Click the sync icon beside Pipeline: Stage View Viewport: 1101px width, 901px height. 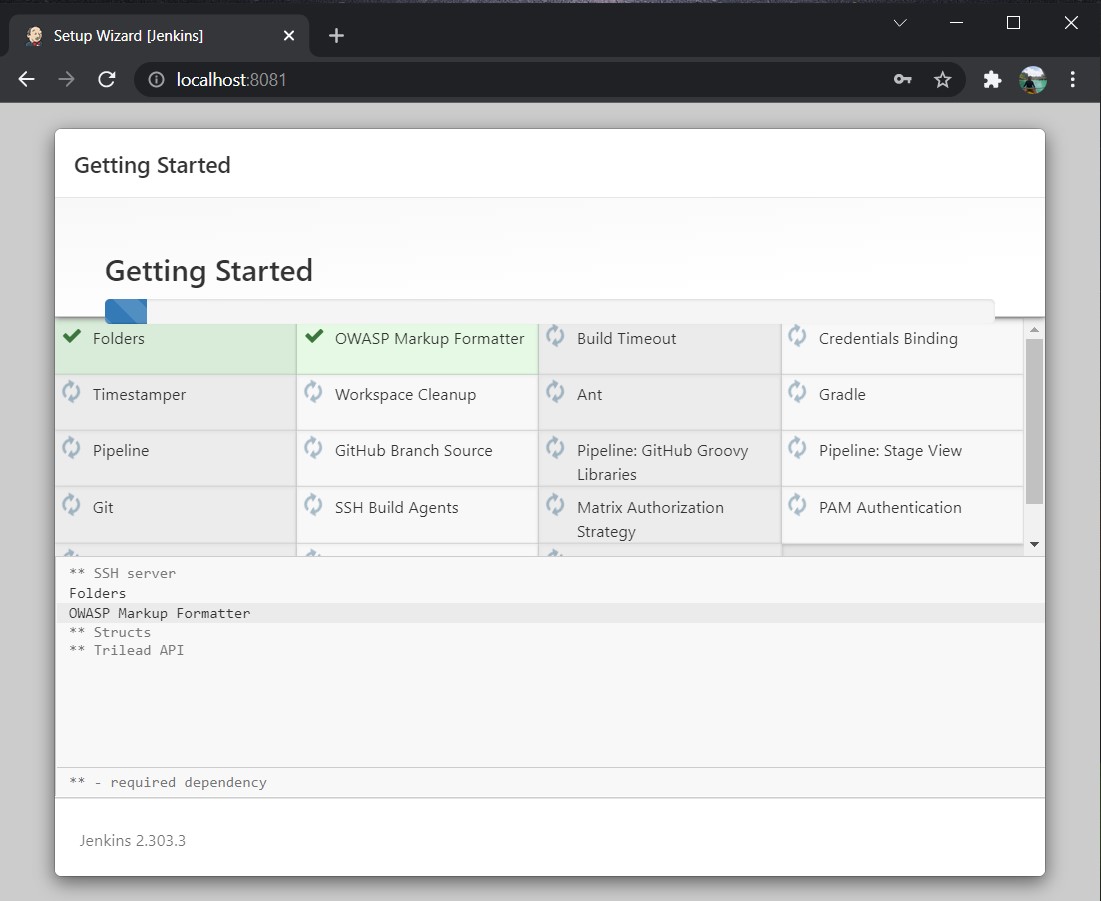click(x=797, y=448)
